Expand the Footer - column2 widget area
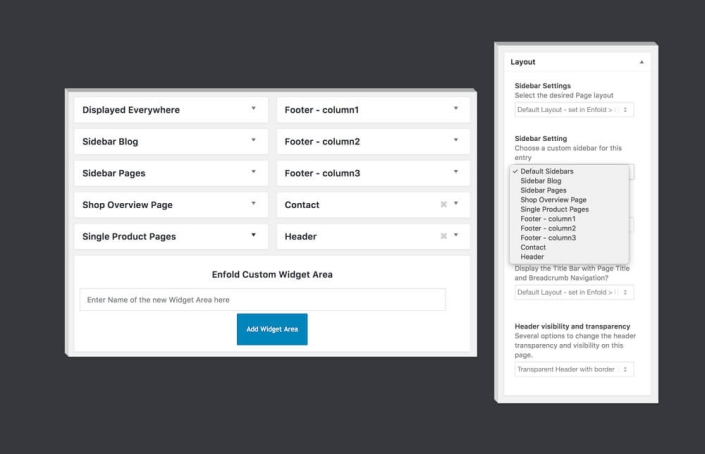The height and width of the screenshot is (454, 705). 456,141
